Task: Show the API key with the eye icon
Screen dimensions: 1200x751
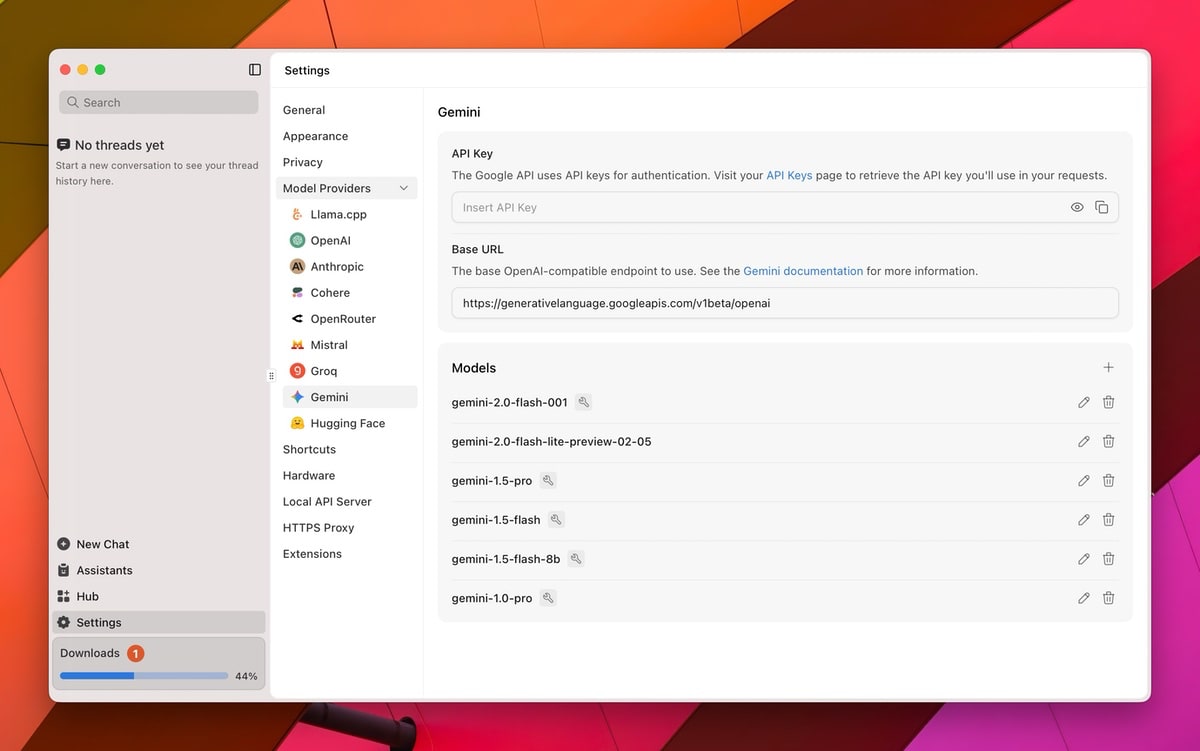Action: click(1077, 207)
